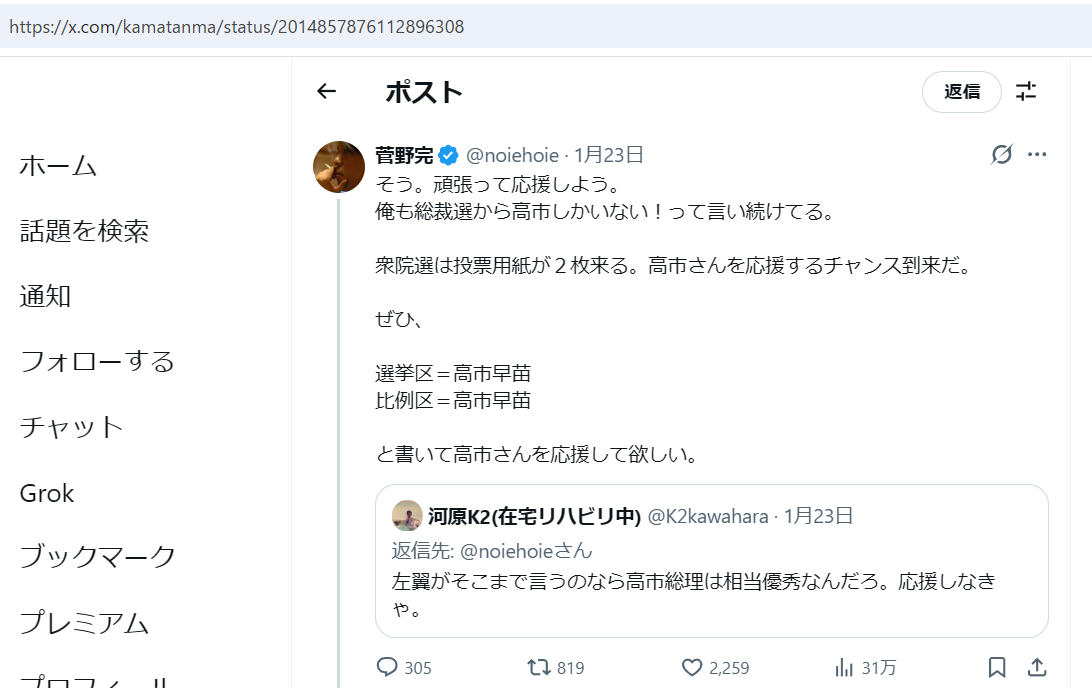The width and height of the screenshot is (1092, 688).
Task: Open the post's three-dot more menu
Action: click(1037, 154)
